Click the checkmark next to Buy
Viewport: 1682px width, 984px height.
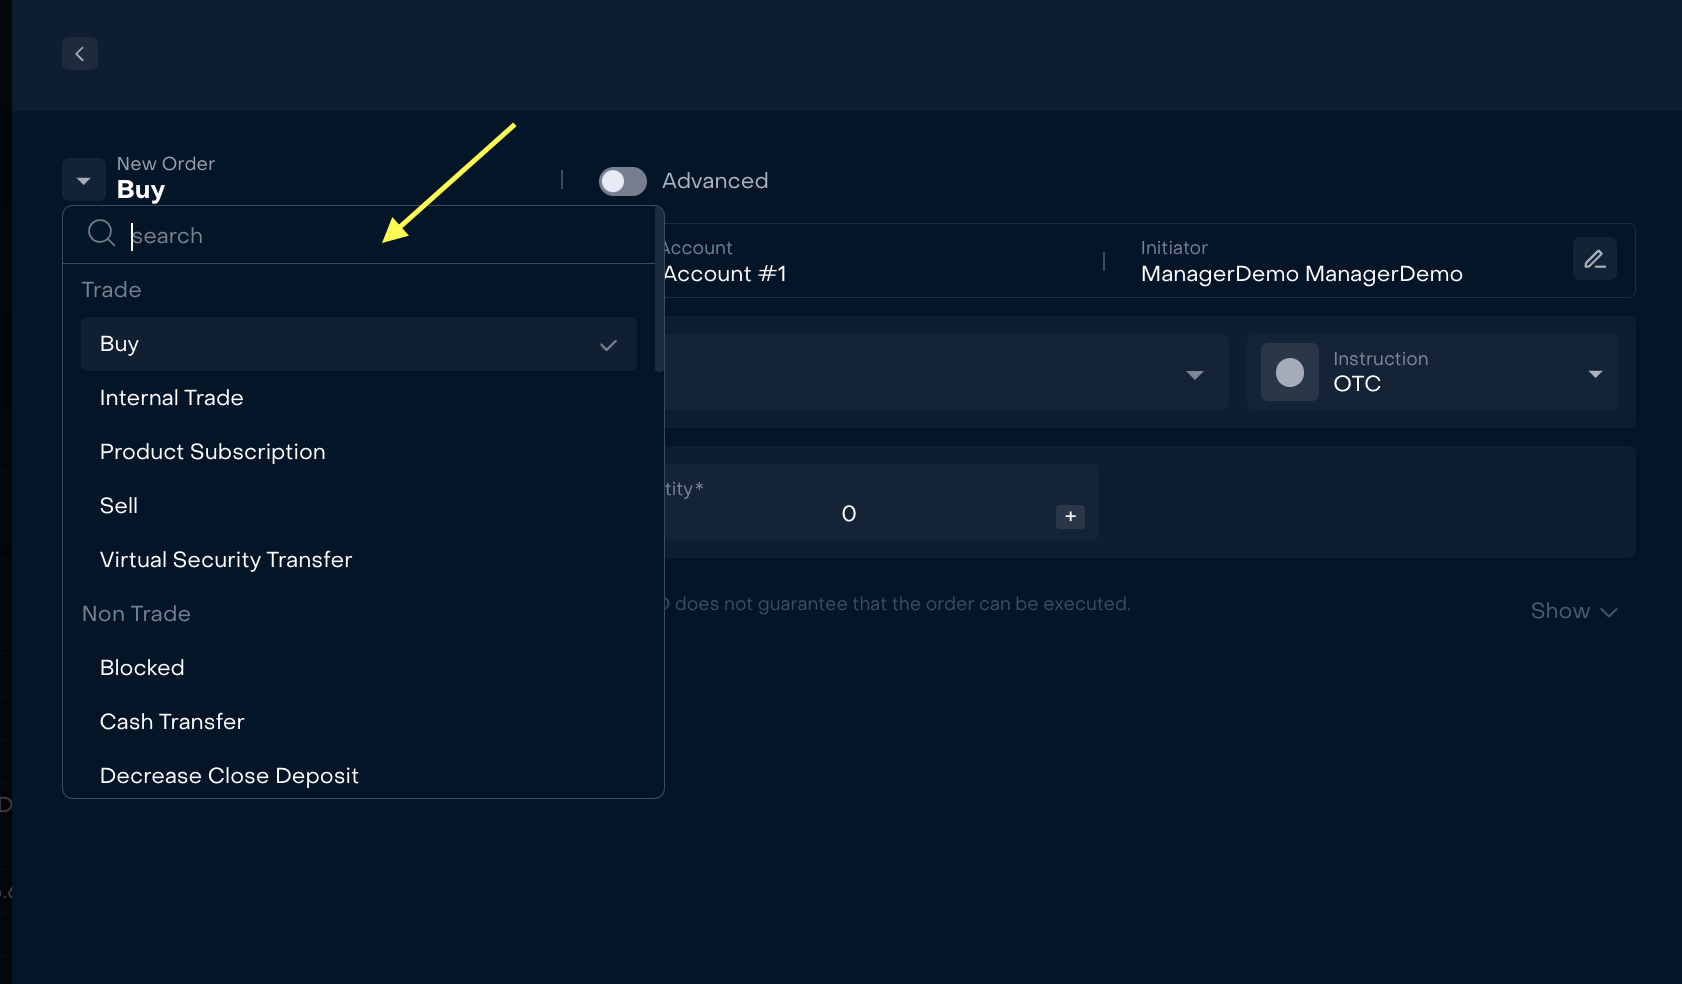[608, 345]
